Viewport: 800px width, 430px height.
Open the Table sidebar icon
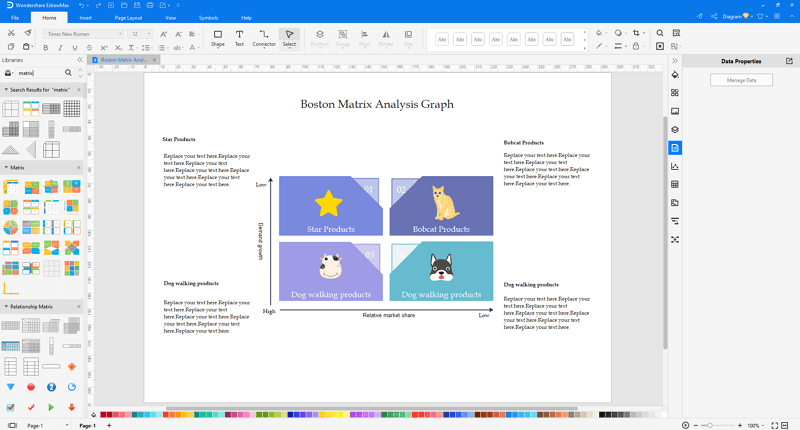675,185
